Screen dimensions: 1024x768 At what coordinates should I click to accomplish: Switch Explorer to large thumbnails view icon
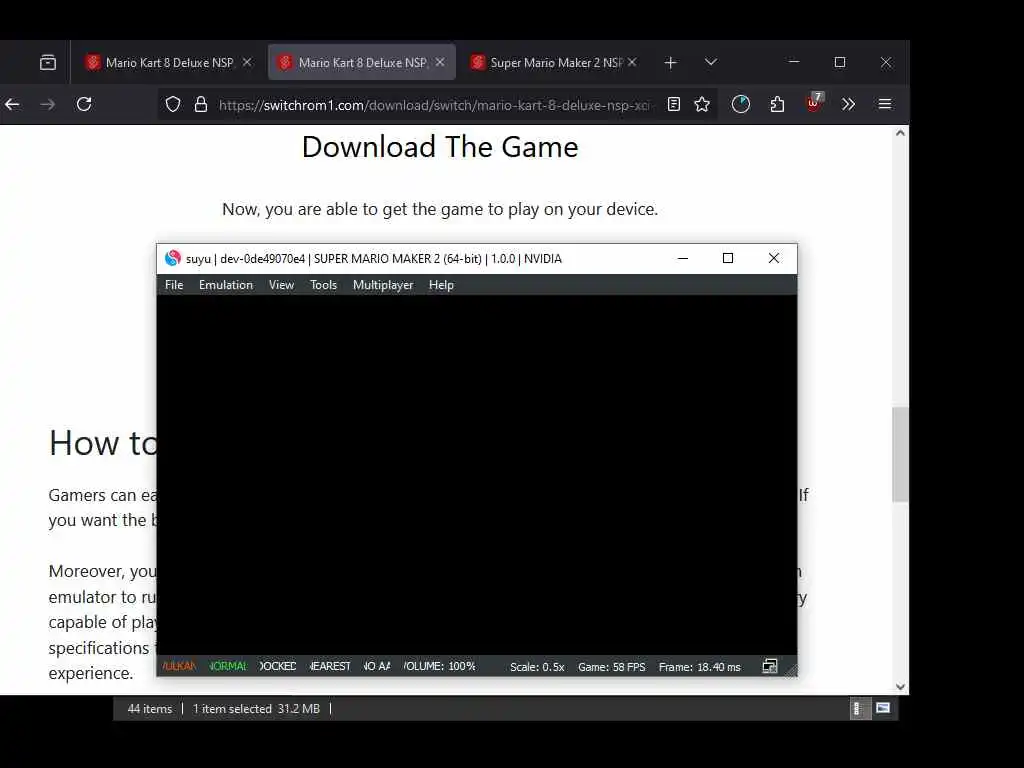coord(883,708)
